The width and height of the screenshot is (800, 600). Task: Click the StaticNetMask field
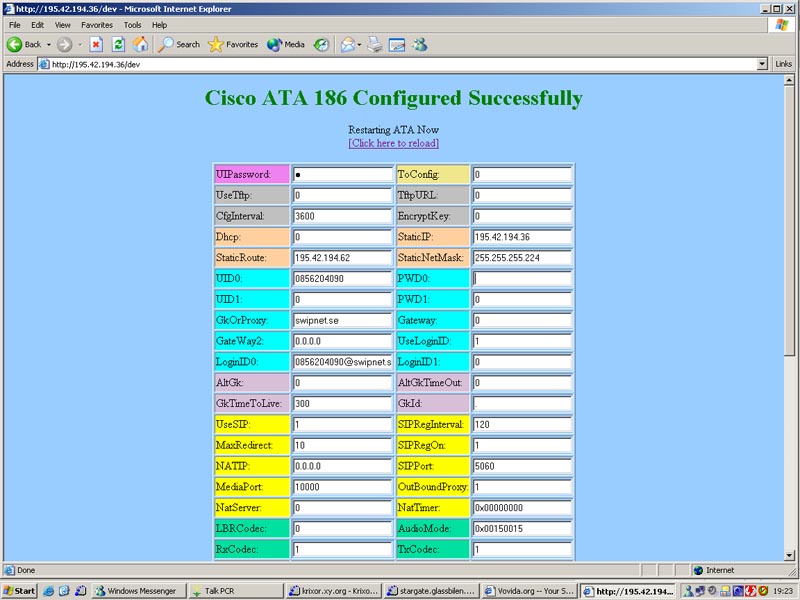[x=522, y=258]
